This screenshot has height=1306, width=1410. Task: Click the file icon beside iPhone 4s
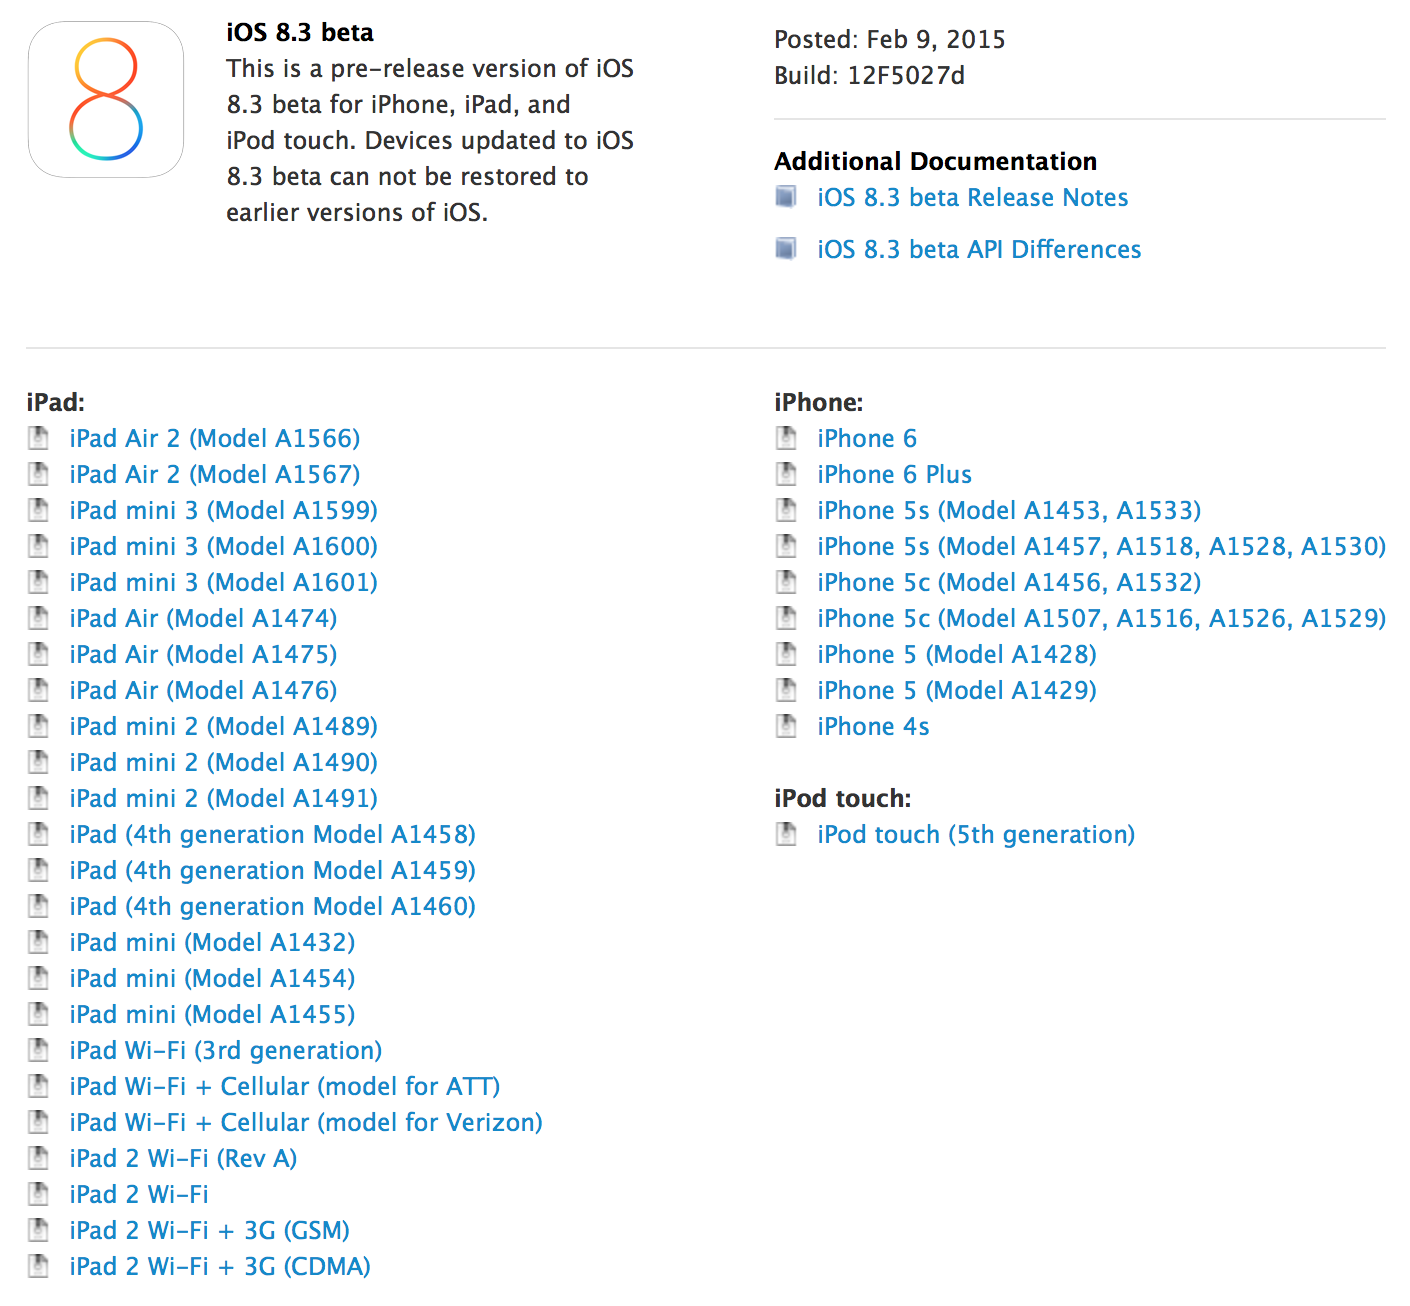point(786,725)
